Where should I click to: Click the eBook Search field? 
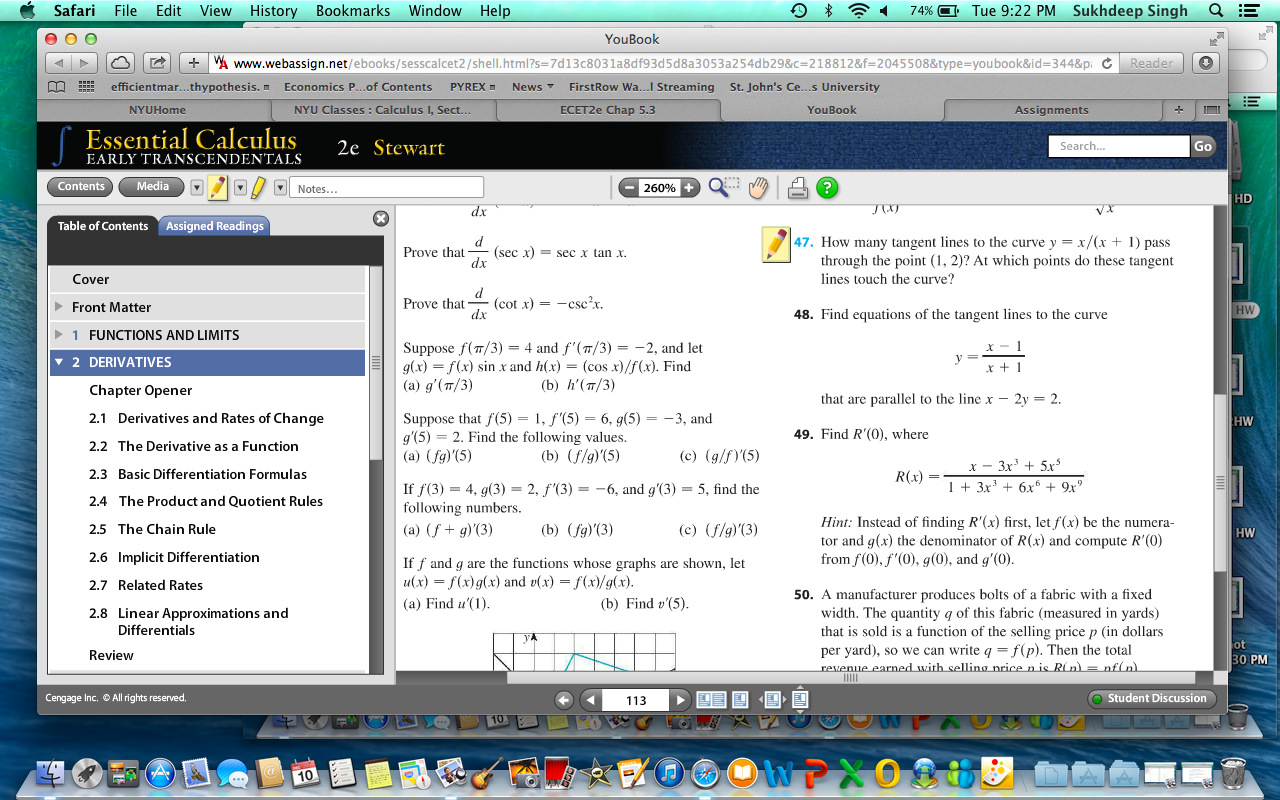coord(1119,146)
